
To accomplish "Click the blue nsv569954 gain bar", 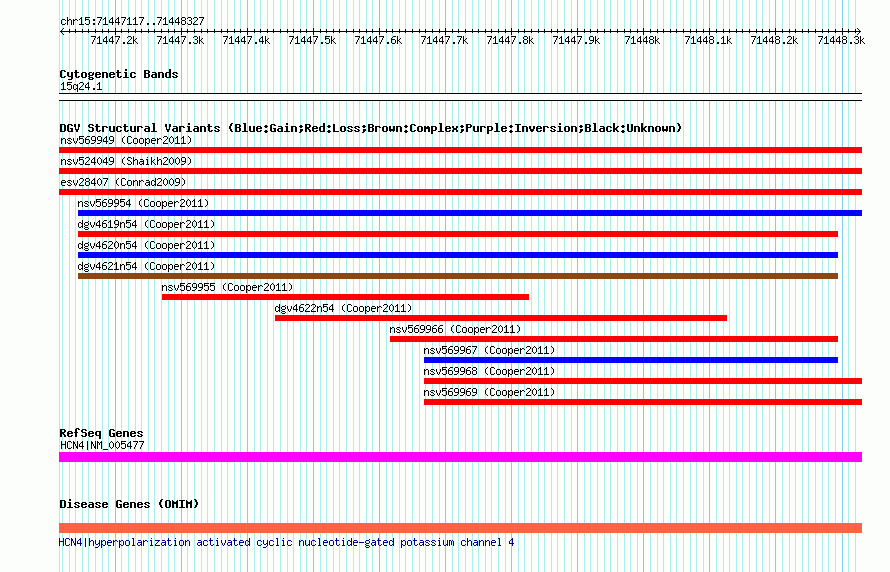I will click(x=470, y=213).
